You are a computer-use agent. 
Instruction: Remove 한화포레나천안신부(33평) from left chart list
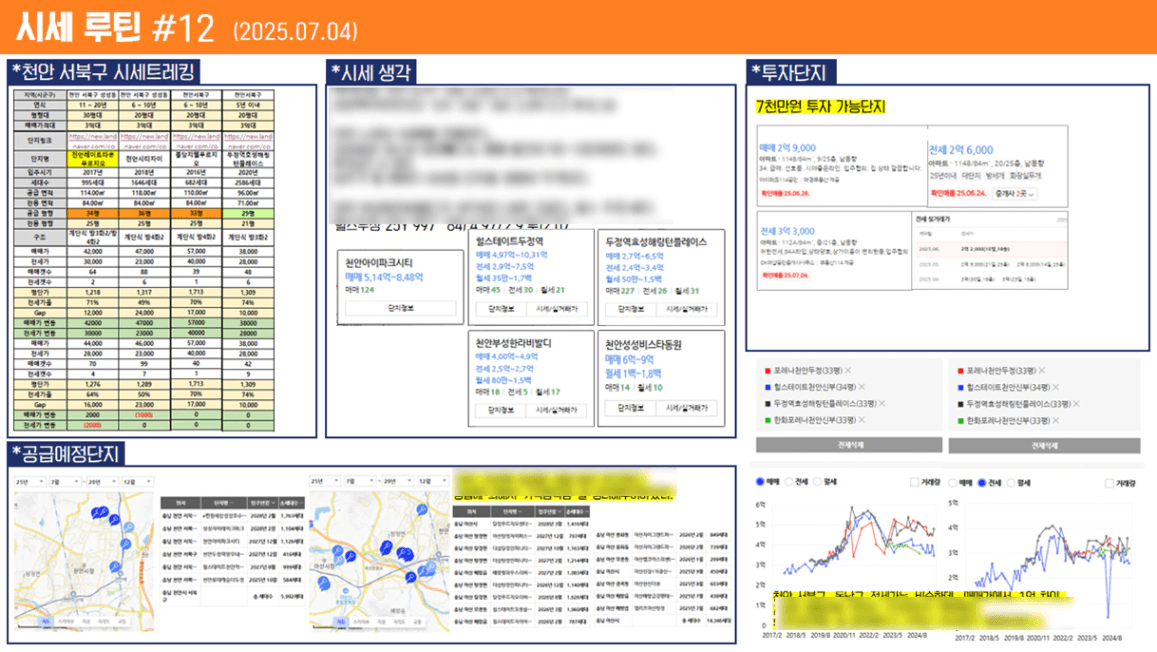[x=863, y=421]
